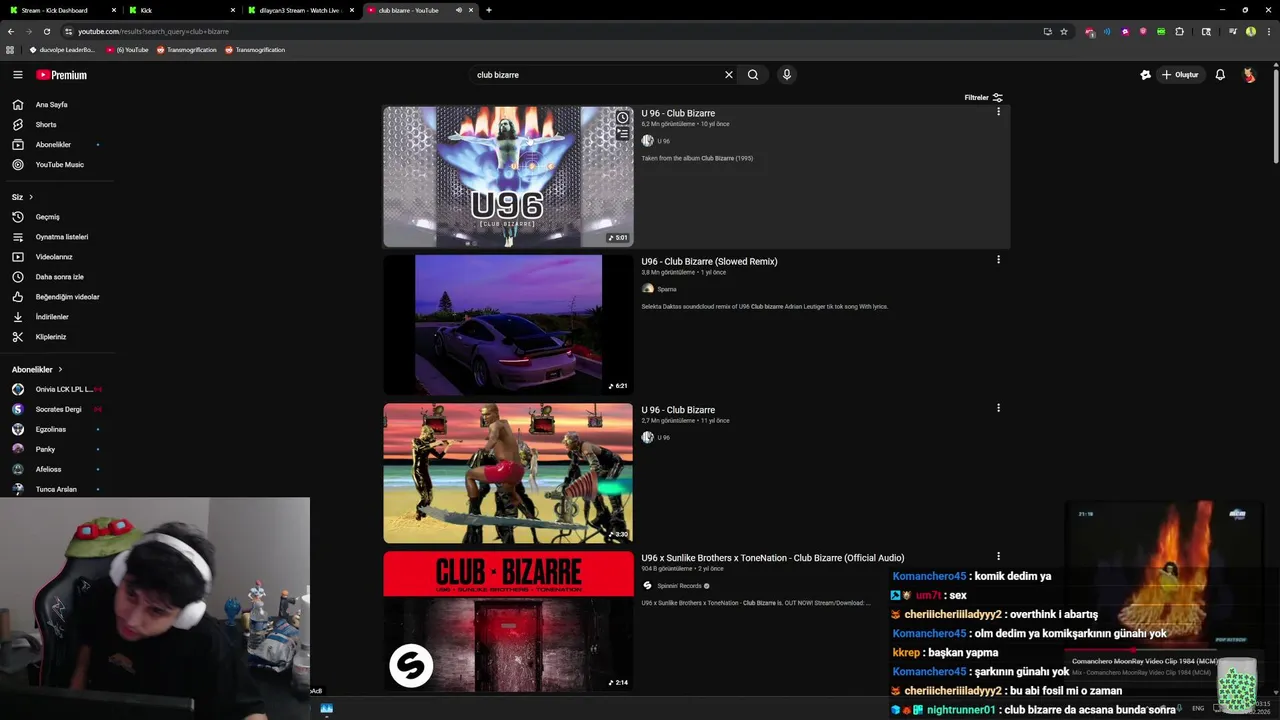Open the beach music video thumbnail
The height and width of the screenshot is (720, 1280).
coord(508,473)
